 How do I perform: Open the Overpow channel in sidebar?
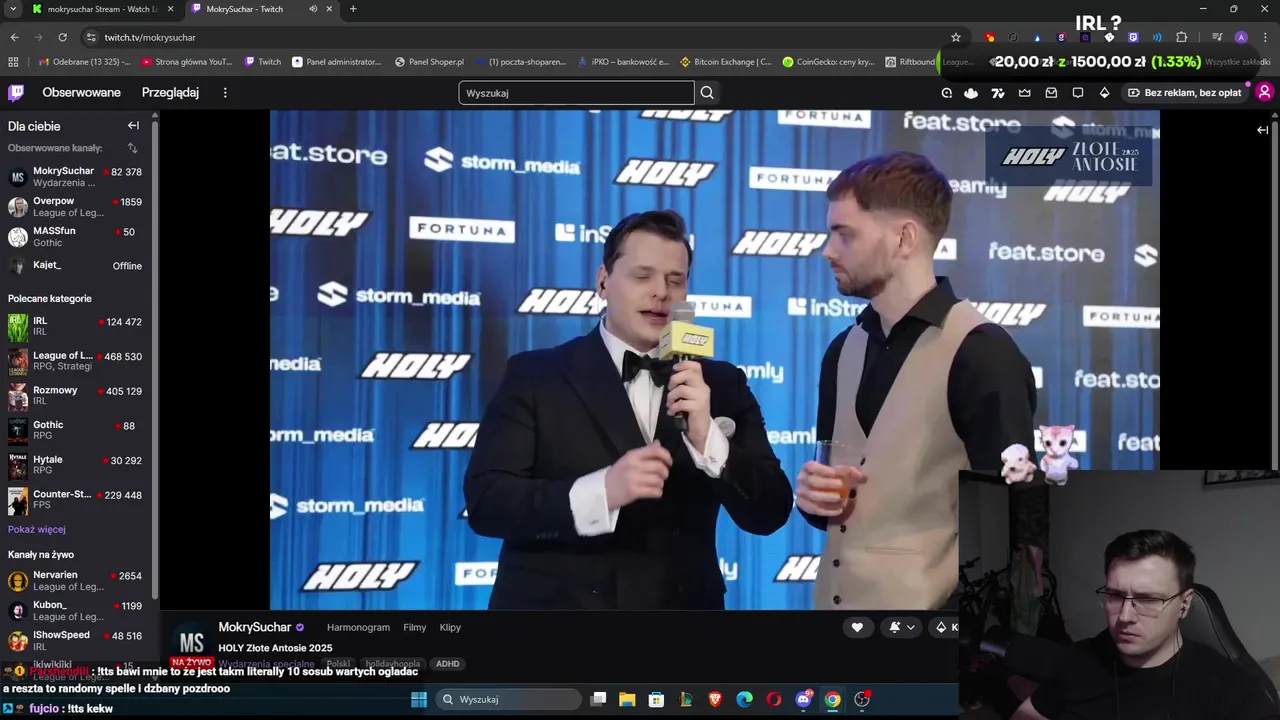pos(76,206)
